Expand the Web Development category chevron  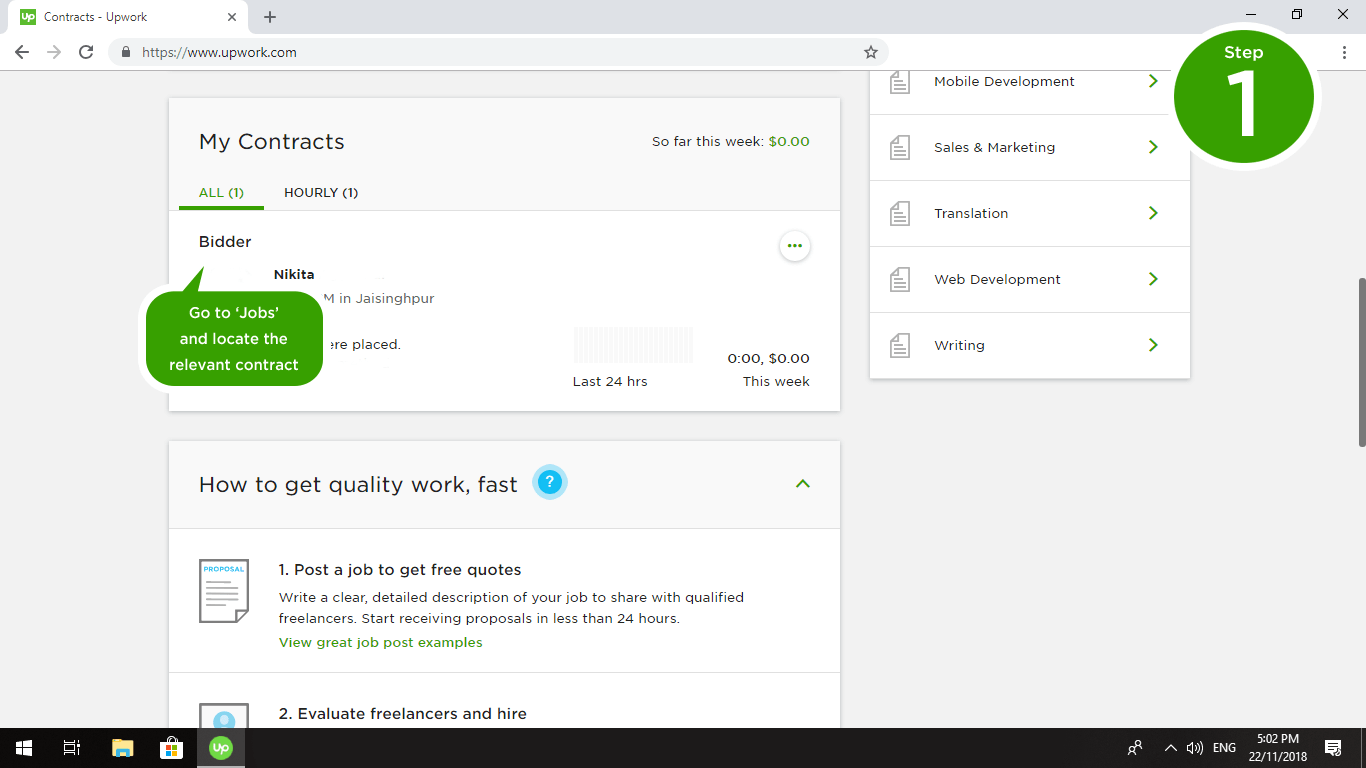click(x=1152, y=279)
